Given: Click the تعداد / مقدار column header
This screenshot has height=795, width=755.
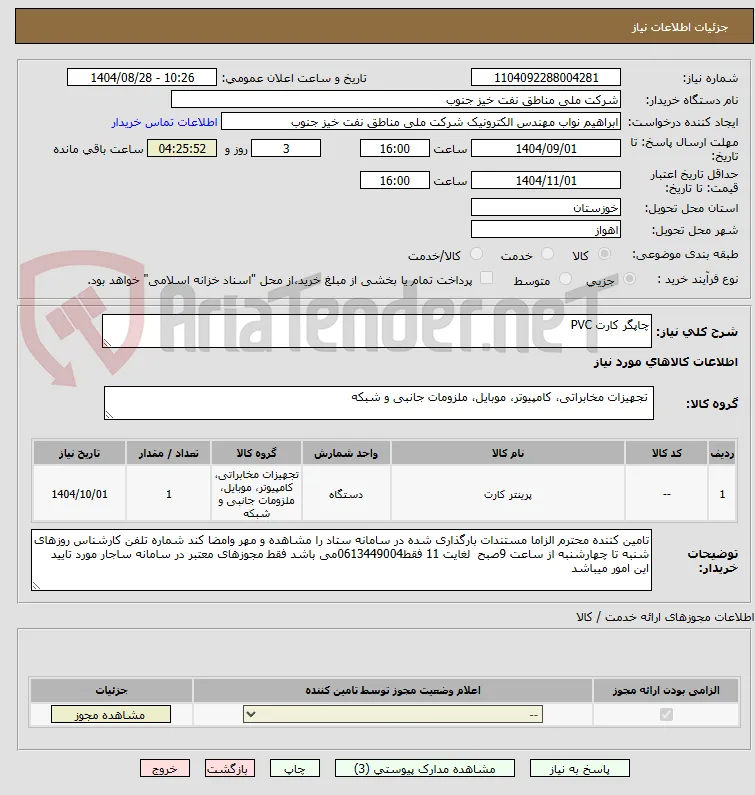Looking at the screenshot, I should pyautogui.click(x=168, y=453).
